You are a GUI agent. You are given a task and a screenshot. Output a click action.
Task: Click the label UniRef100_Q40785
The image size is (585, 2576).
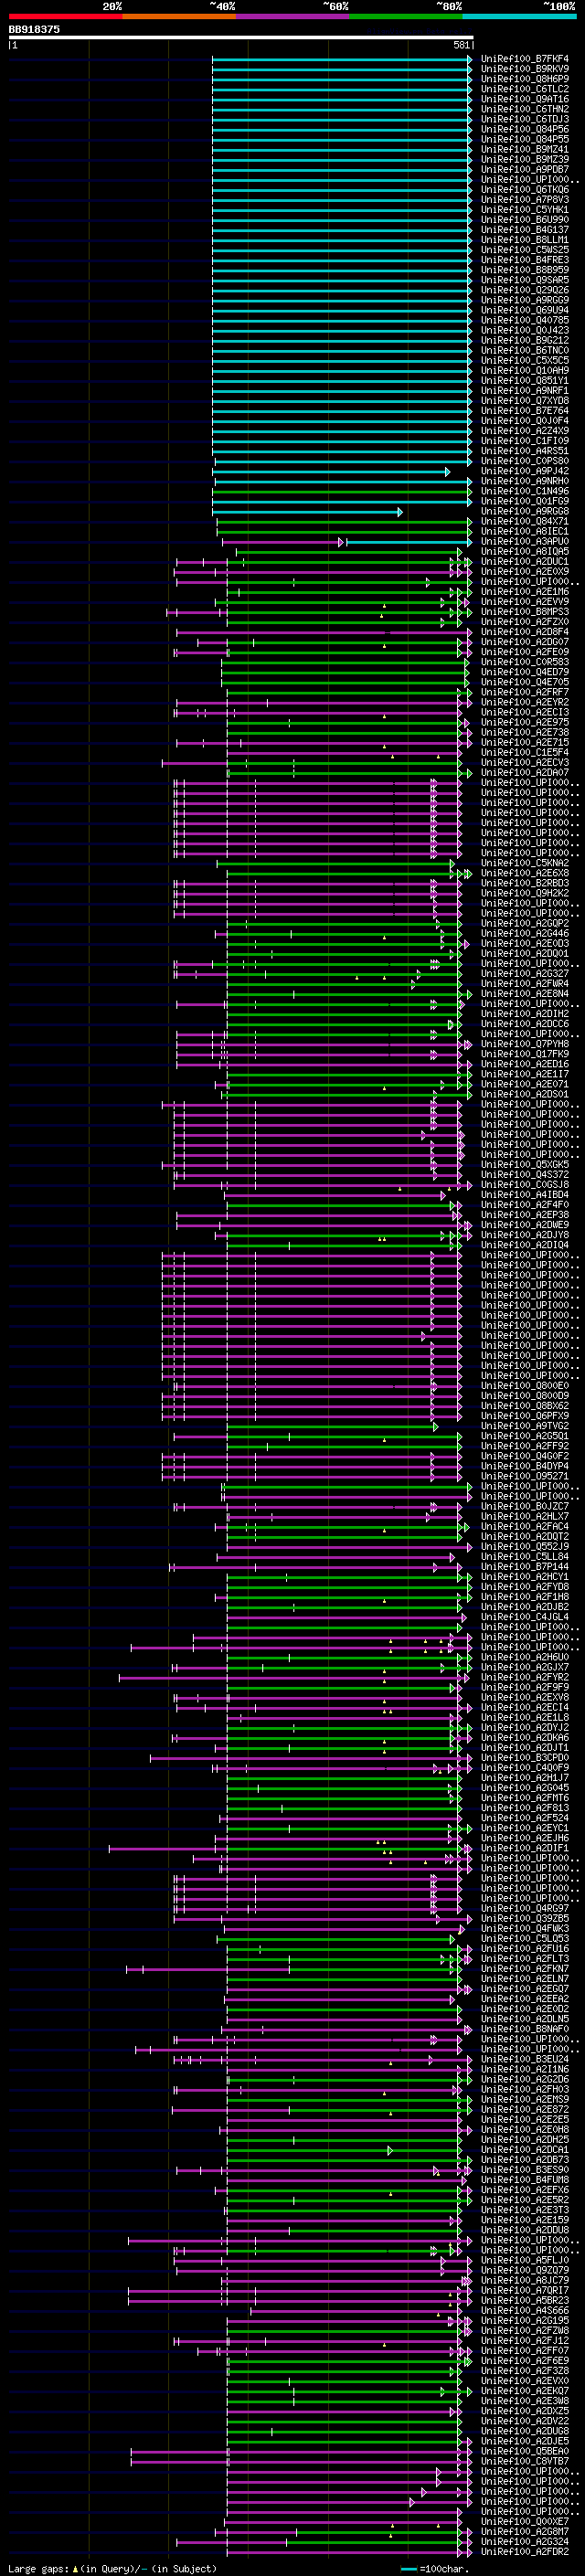click(525, 320)
